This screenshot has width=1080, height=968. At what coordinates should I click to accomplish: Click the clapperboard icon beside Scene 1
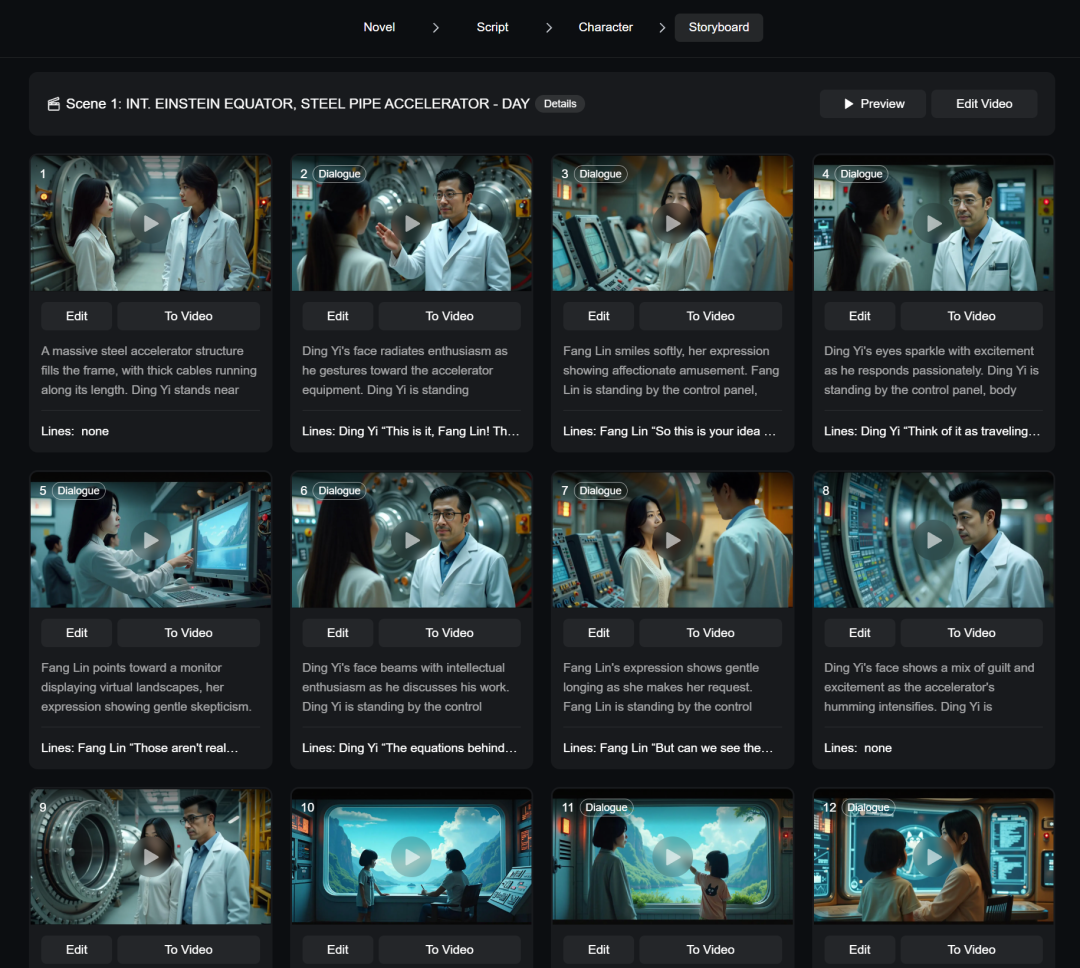coord(53,104)
